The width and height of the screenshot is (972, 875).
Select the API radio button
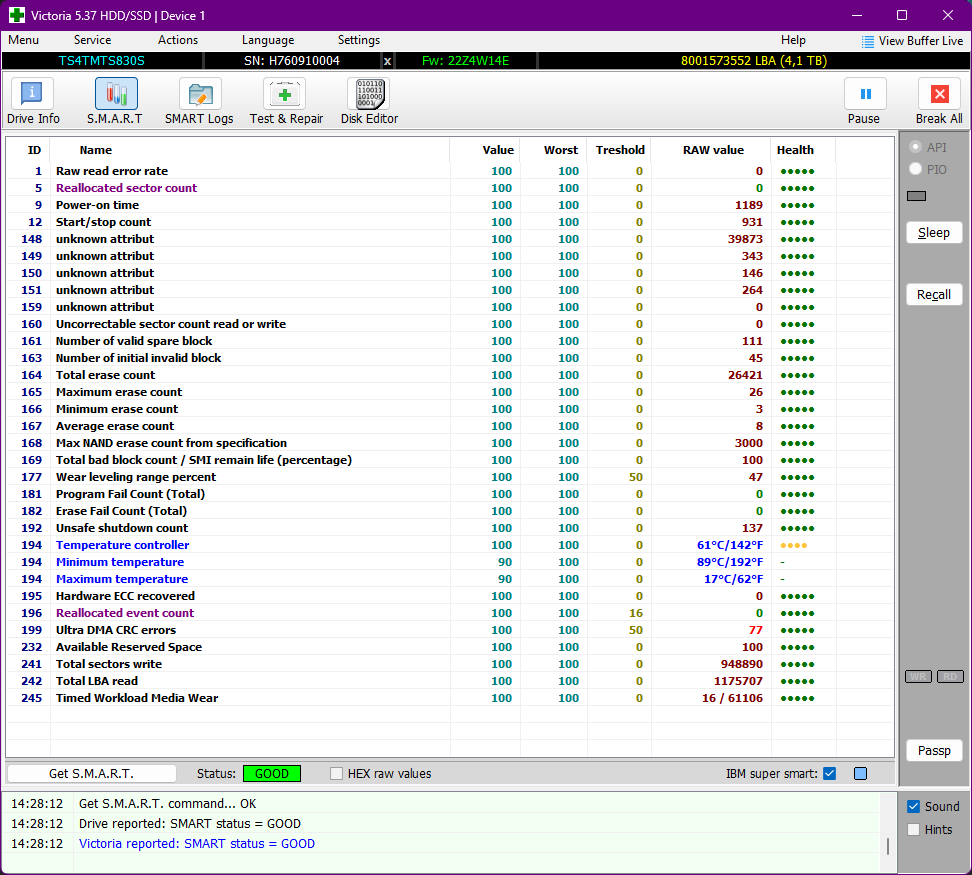(915, 147)
